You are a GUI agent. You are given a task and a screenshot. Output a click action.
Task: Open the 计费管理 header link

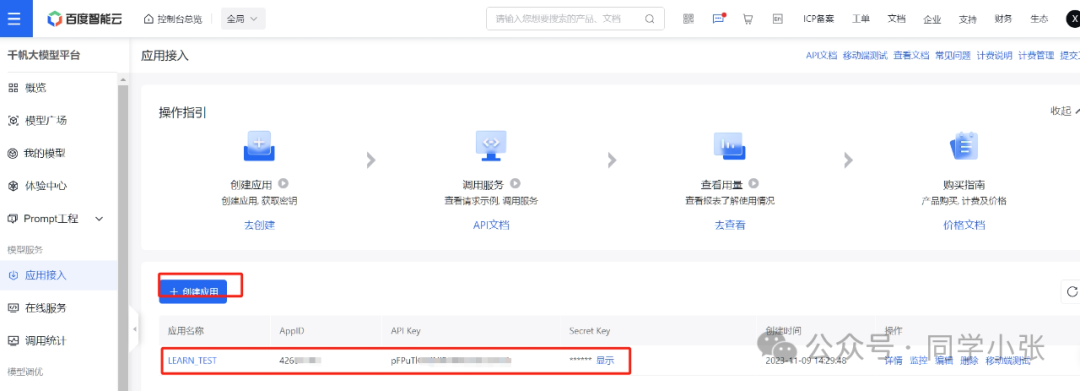(x=1036, y=56)
